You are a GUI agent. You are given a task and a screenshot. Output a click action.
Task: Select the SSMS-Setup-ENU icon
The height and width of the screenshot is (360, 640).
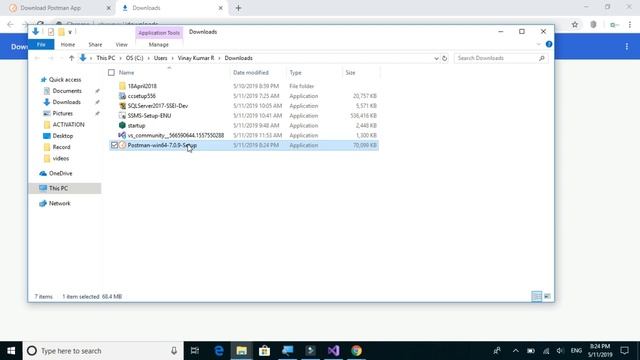122,116
